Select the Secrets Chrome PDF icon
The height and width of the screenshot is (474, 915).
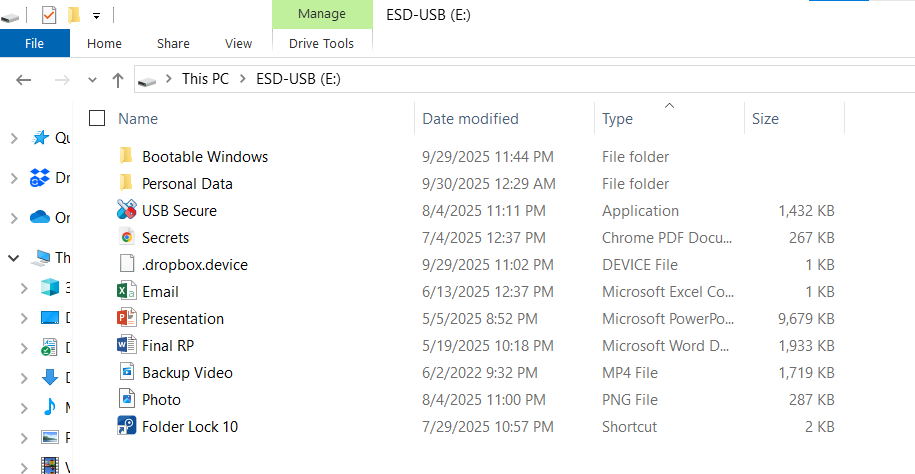point(127,237)
